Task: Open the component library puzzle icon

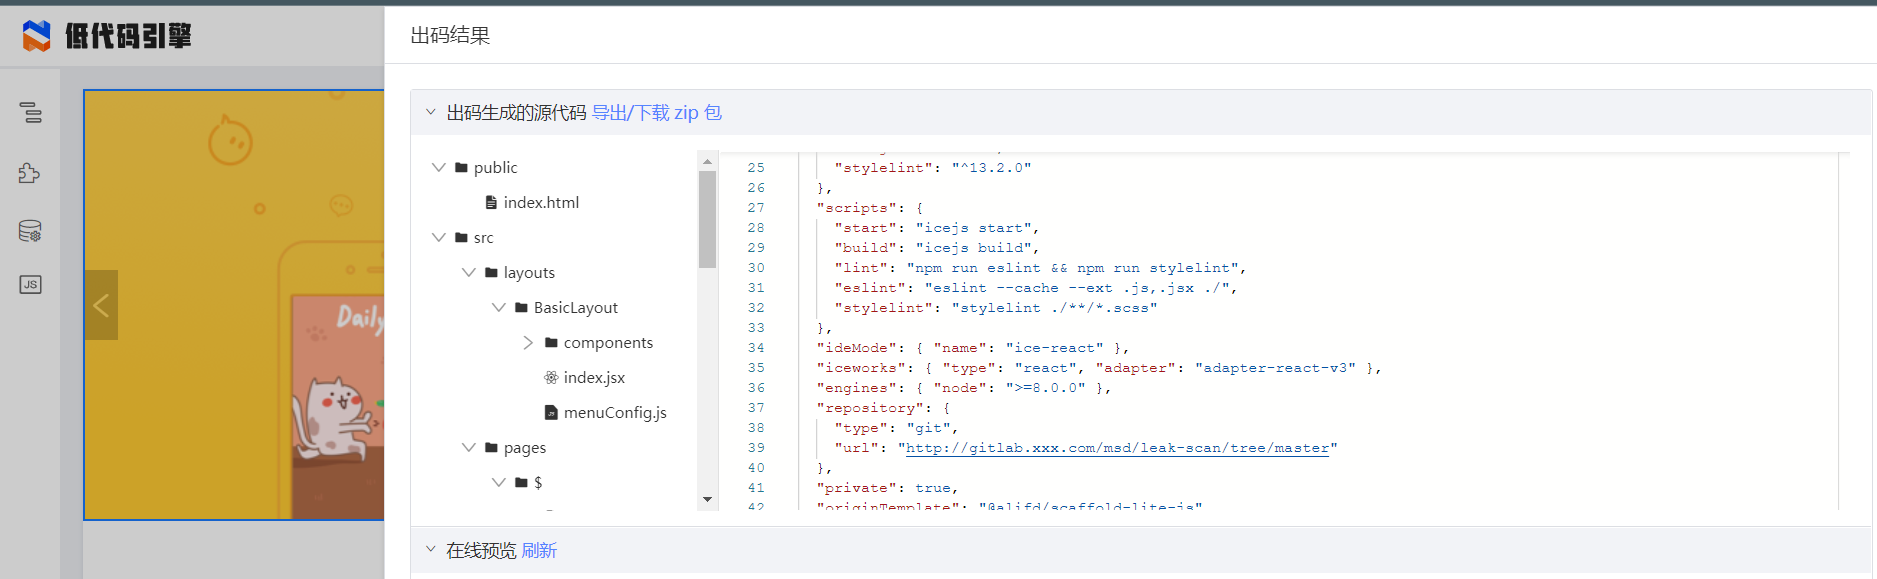Action: pos(30,173)
